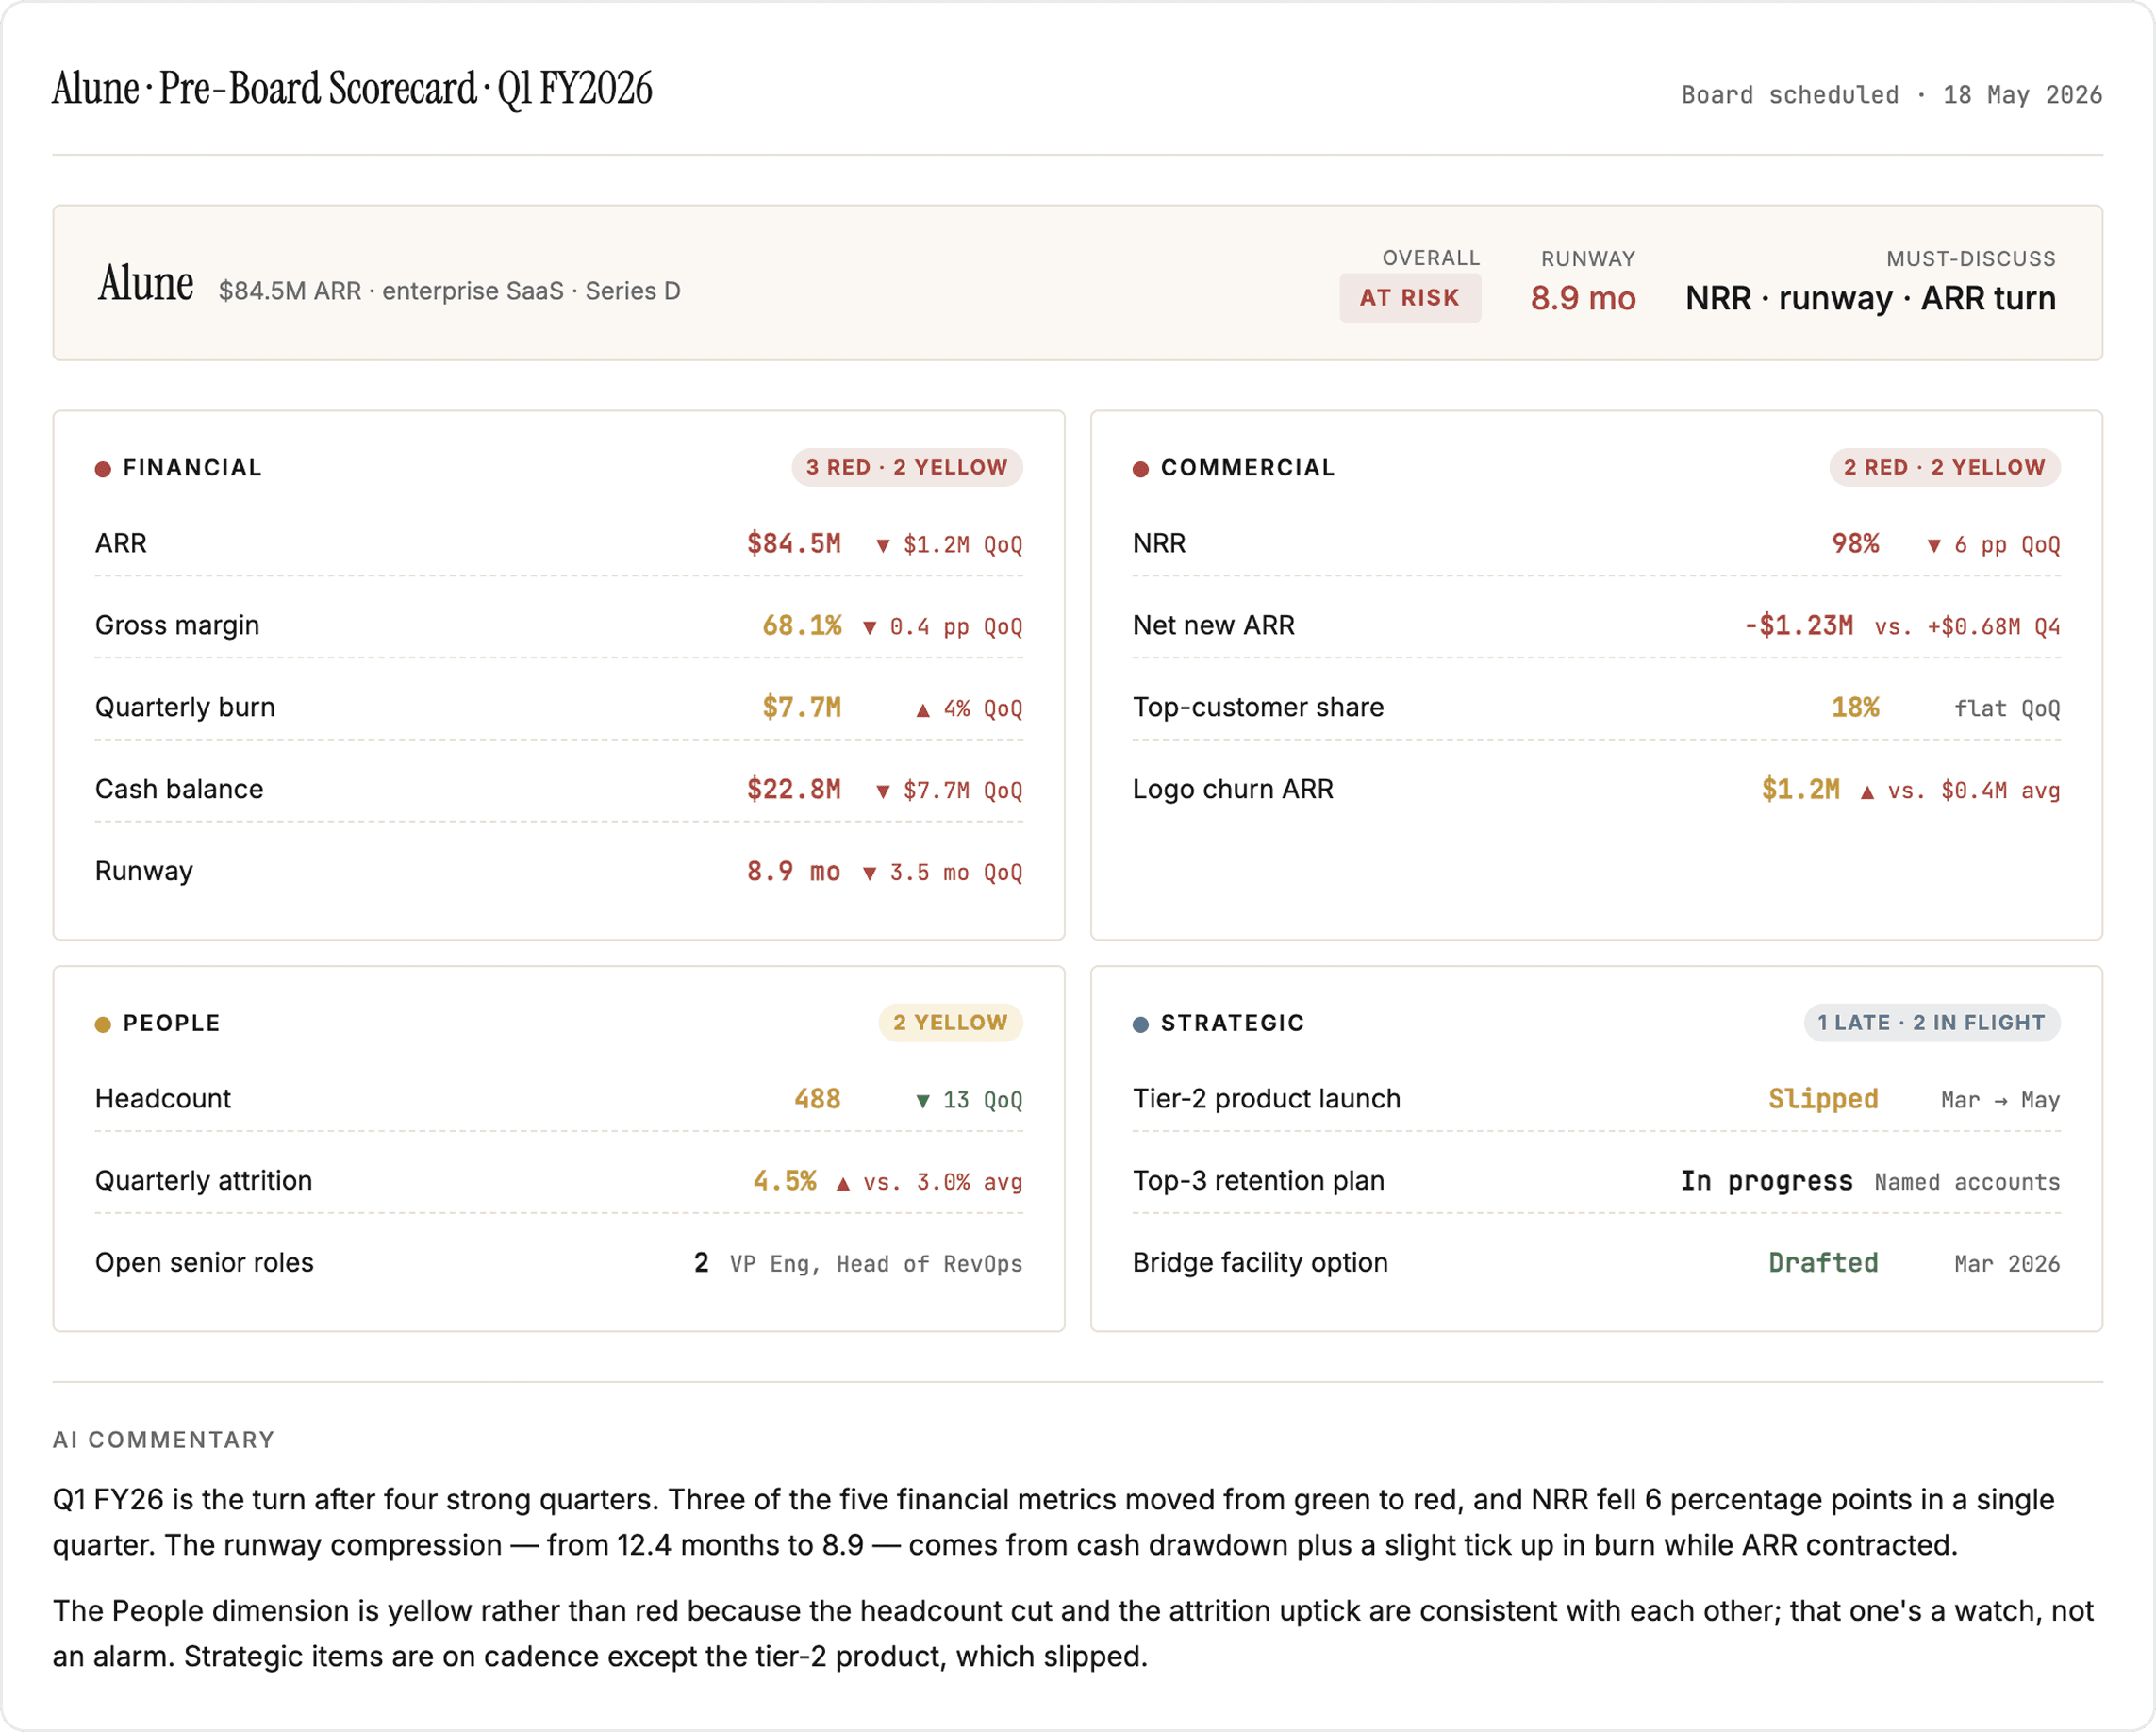
Task: Select the $1.2M logo churn ARR value
Action: (1801, 790)
